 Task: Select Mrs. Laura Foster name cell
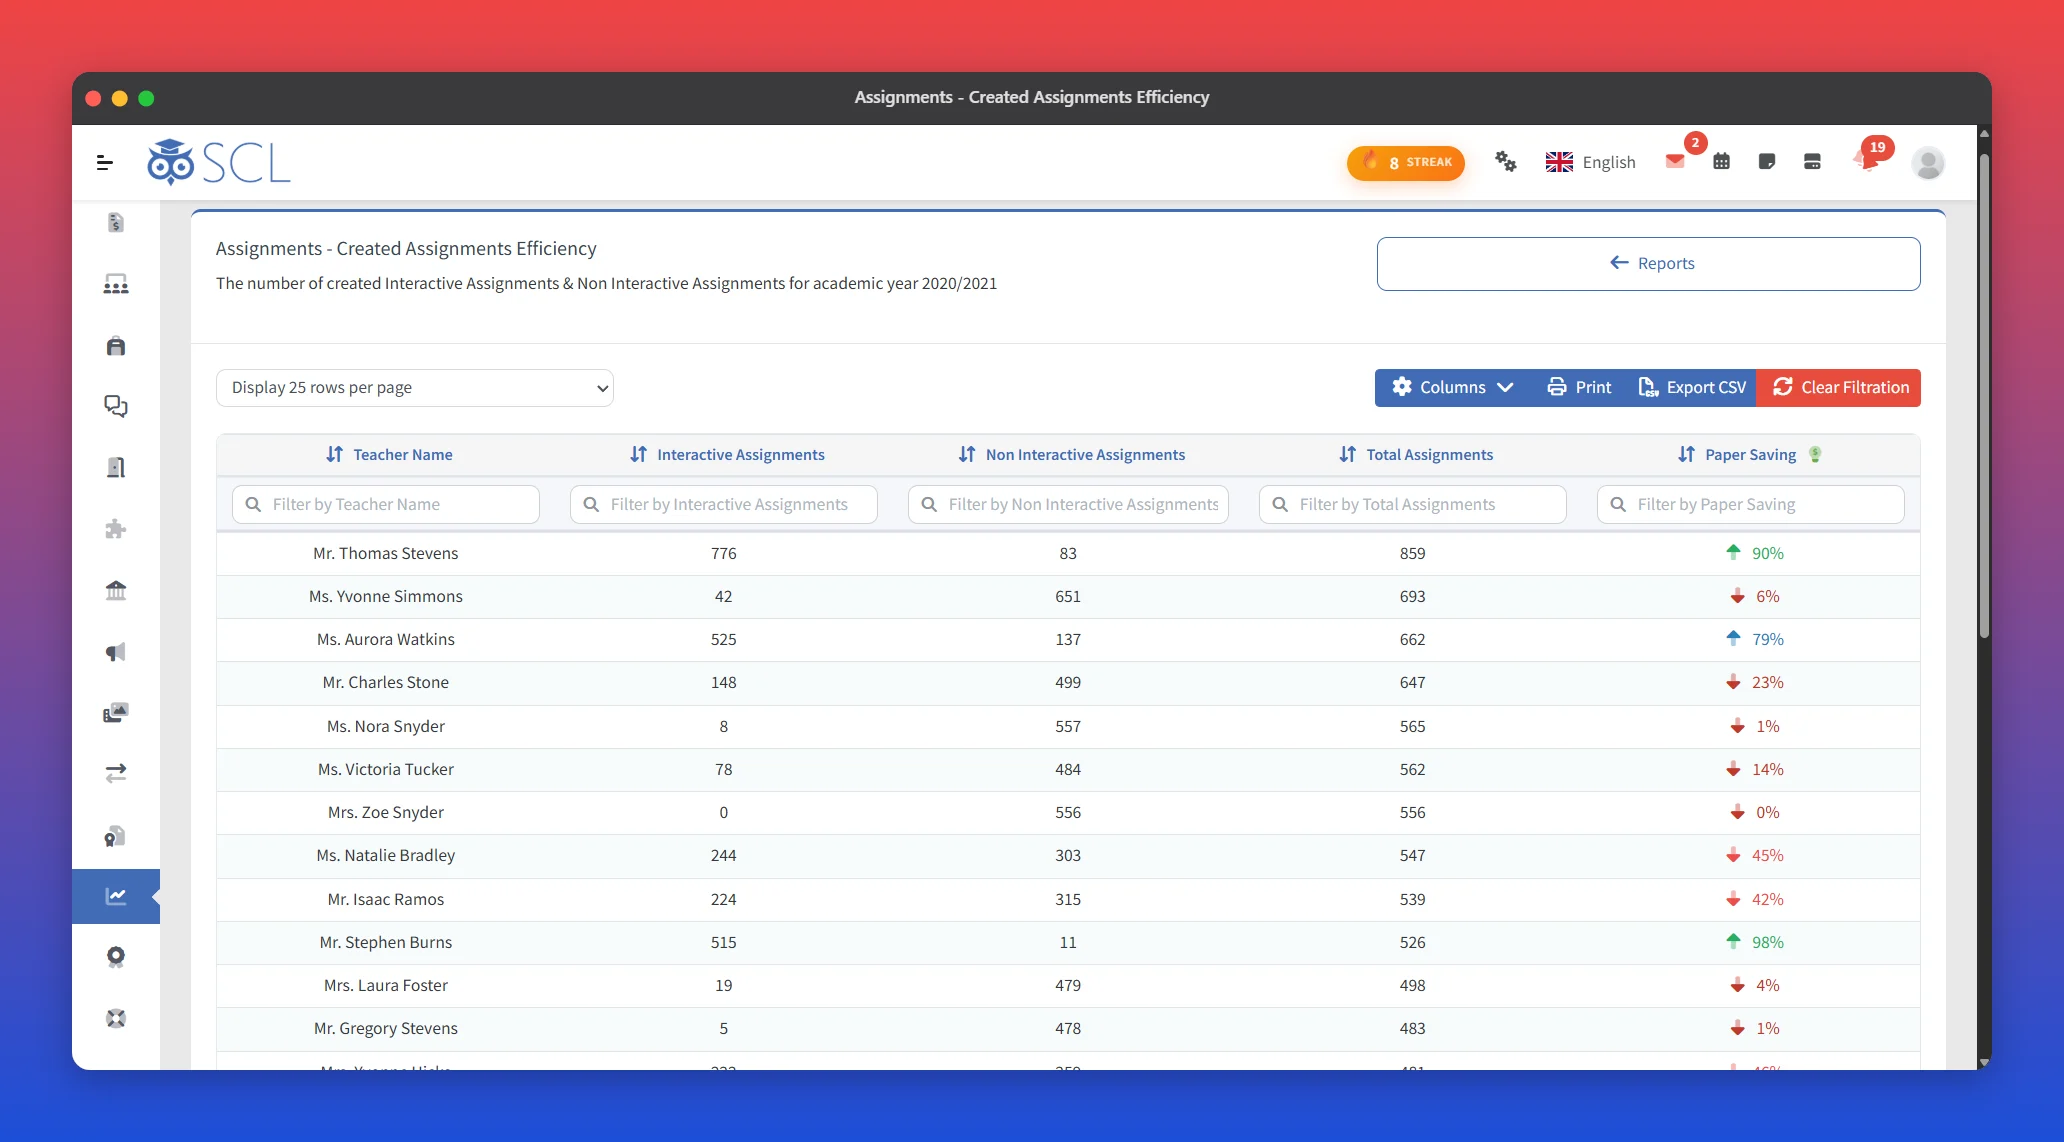pos(386,986)
